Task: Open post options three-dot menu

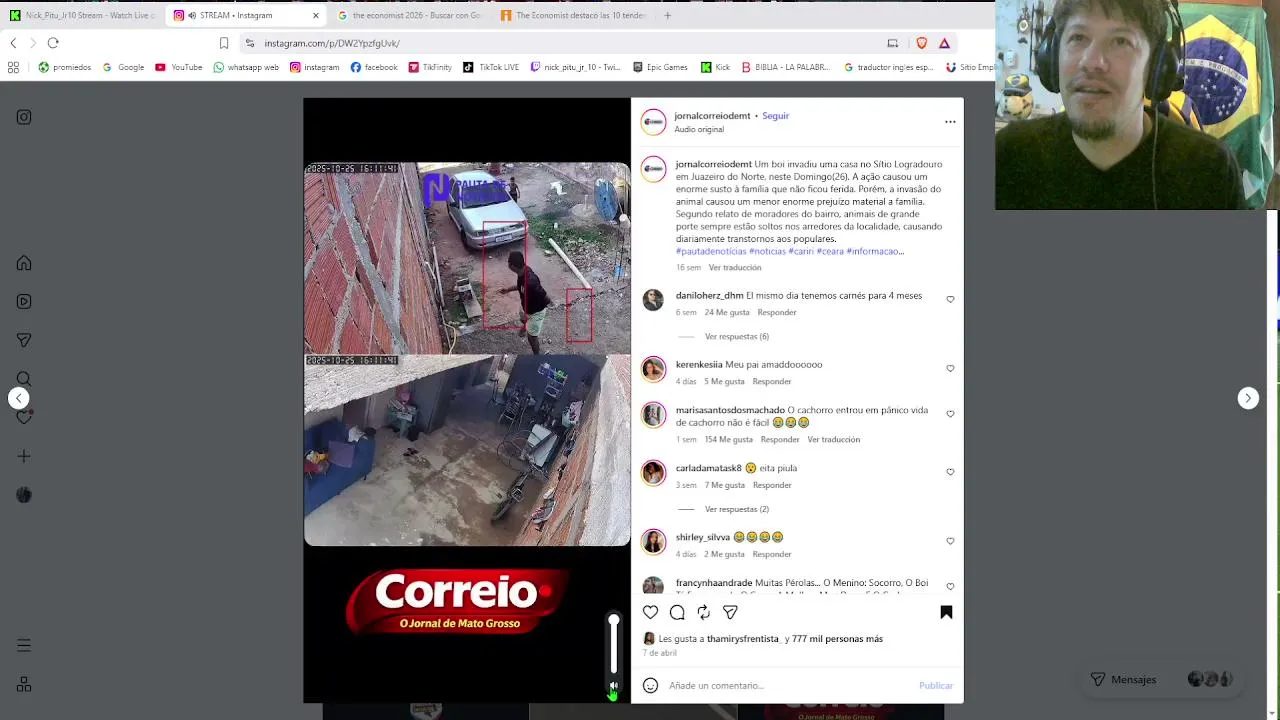Action: [x=950, y=122]
